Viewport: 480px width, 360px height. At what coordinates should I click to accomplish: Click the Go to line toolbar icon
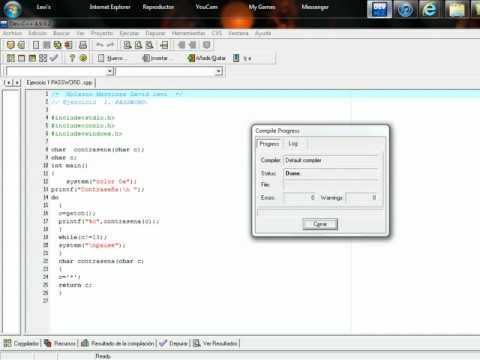pyautogui.click(x=164, y=45)
